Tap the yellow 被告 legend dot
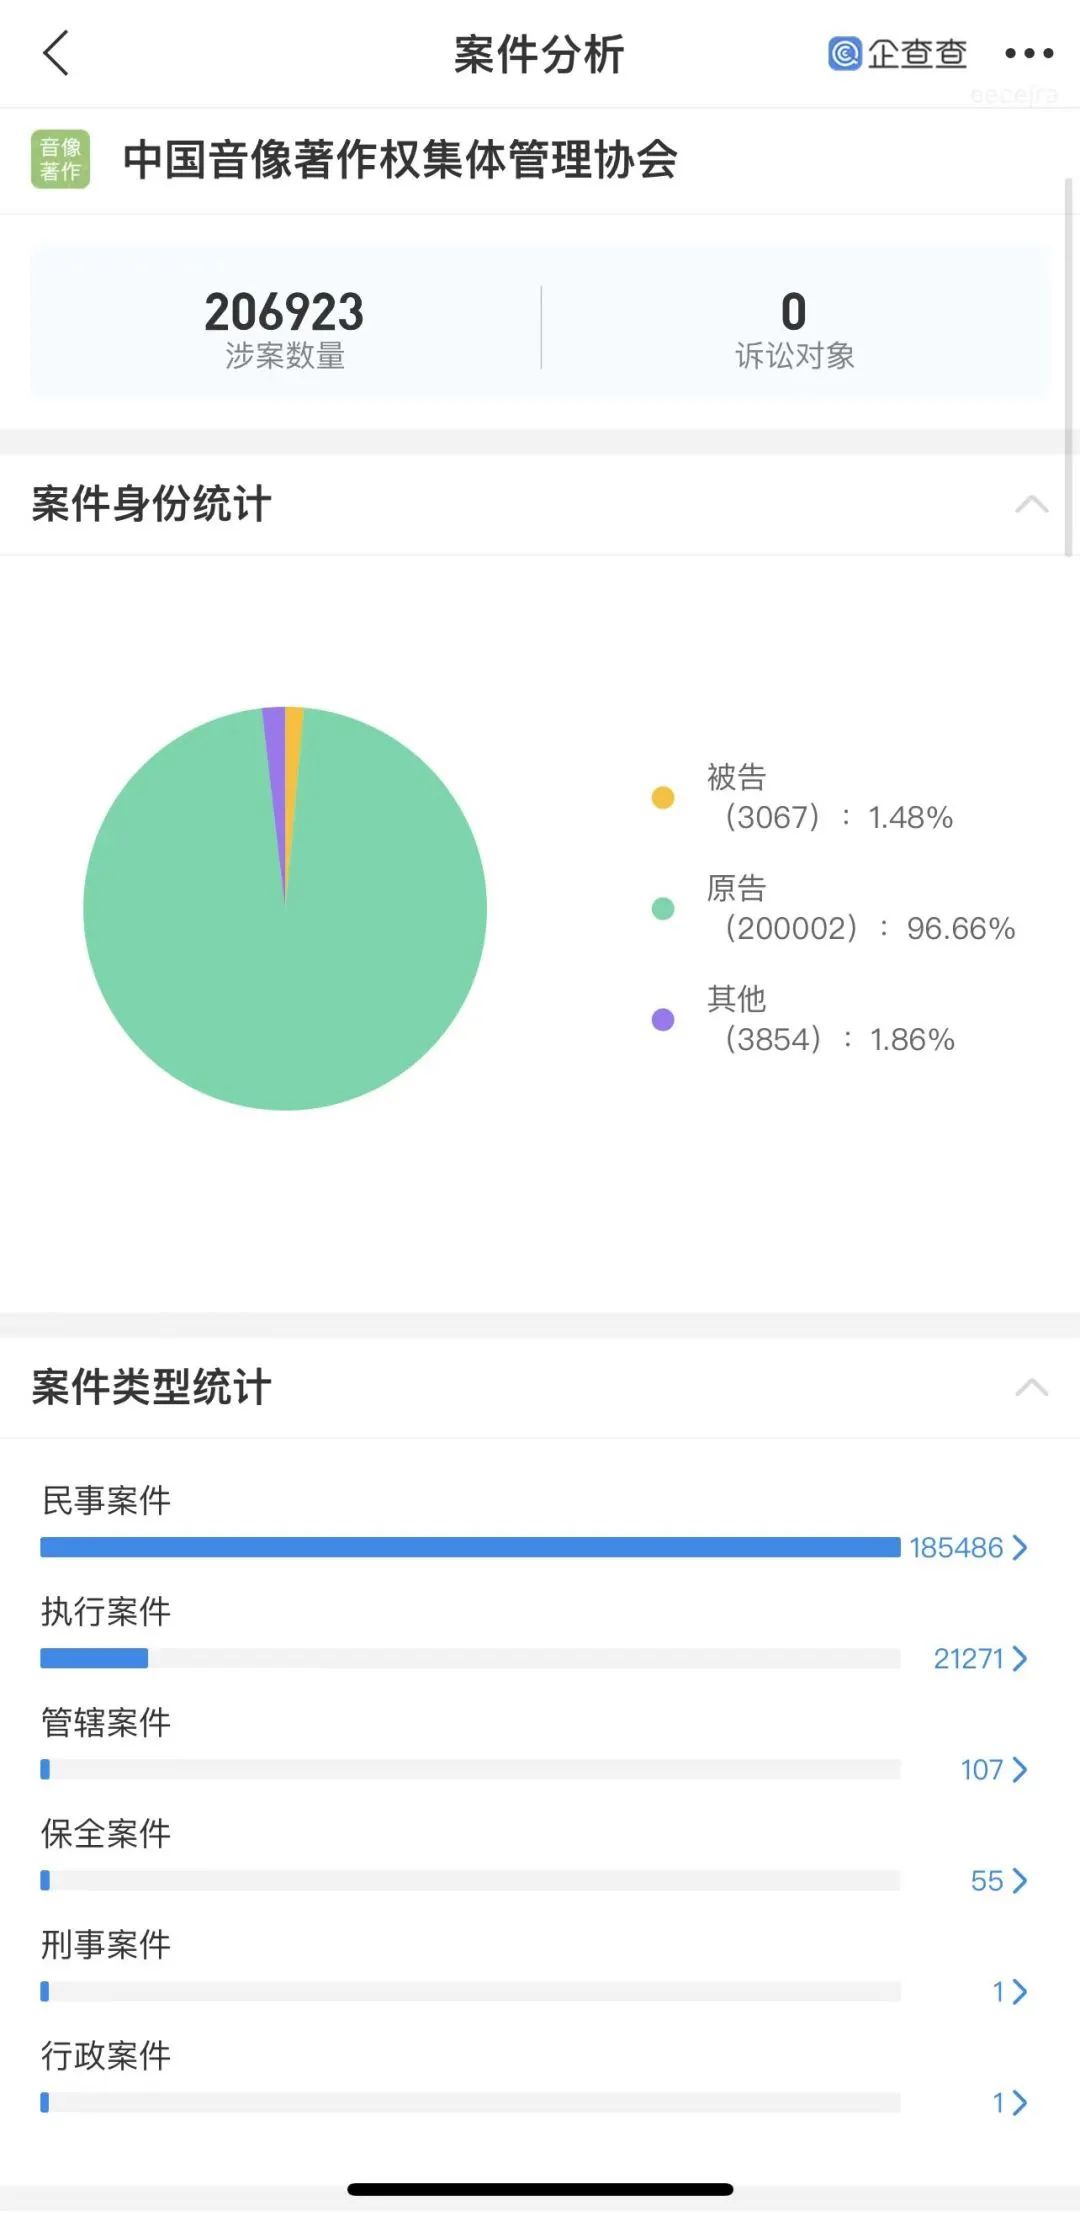The width and height of the screenshot is (1080, 2215). click(662, 797)
